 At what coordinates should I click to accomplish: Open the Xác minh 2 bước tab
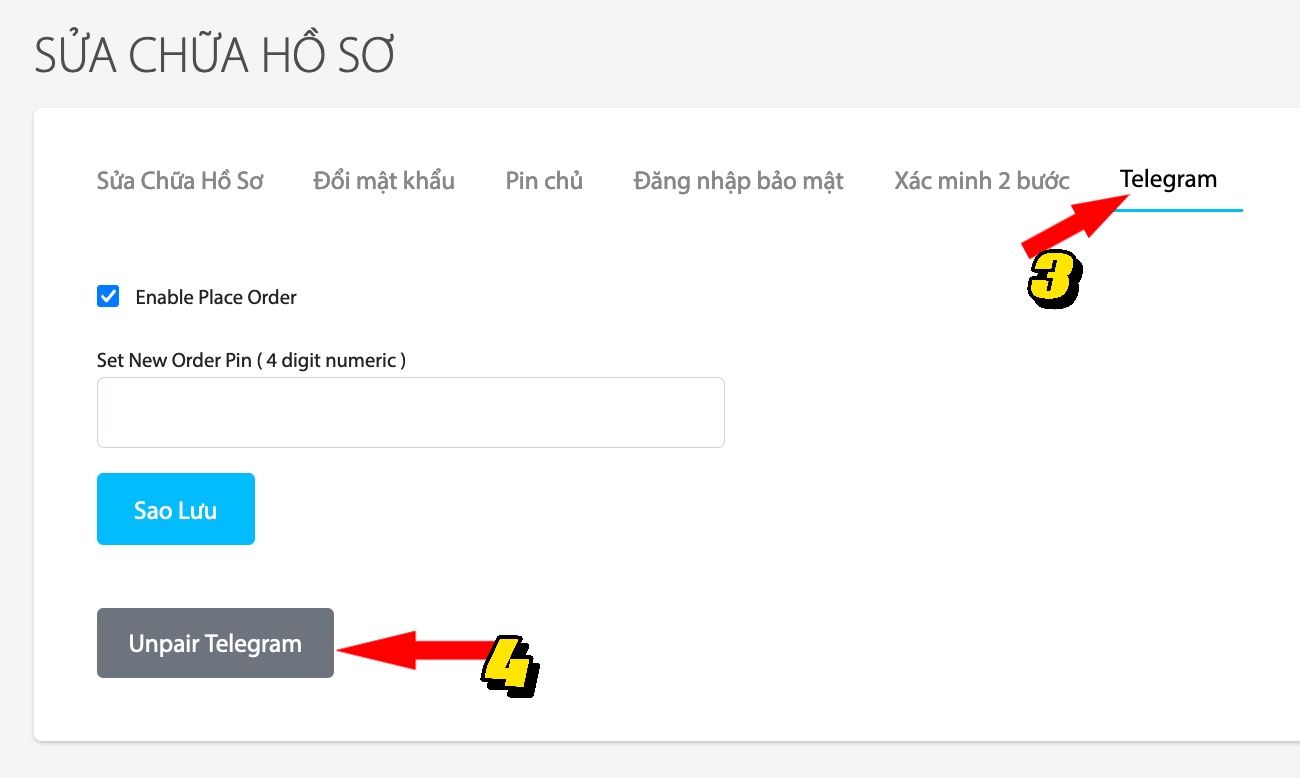tap(982, 181)
